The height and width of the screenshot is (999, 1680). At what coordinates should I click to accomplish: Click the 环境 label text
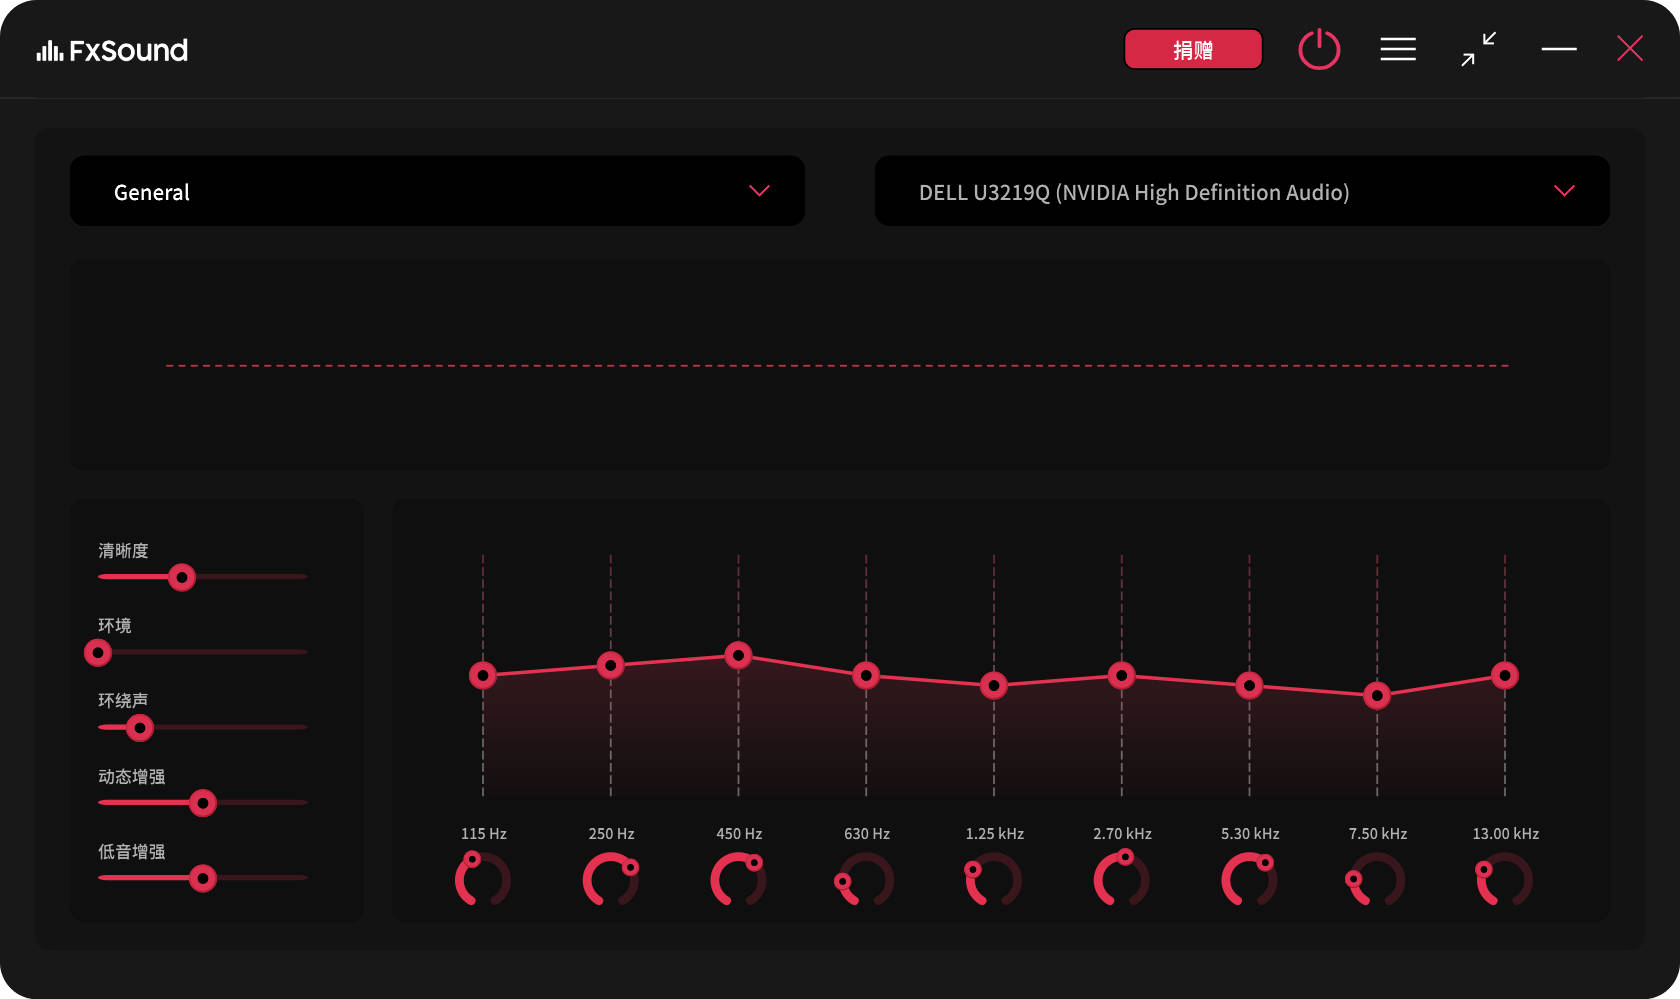click(115, 626)
